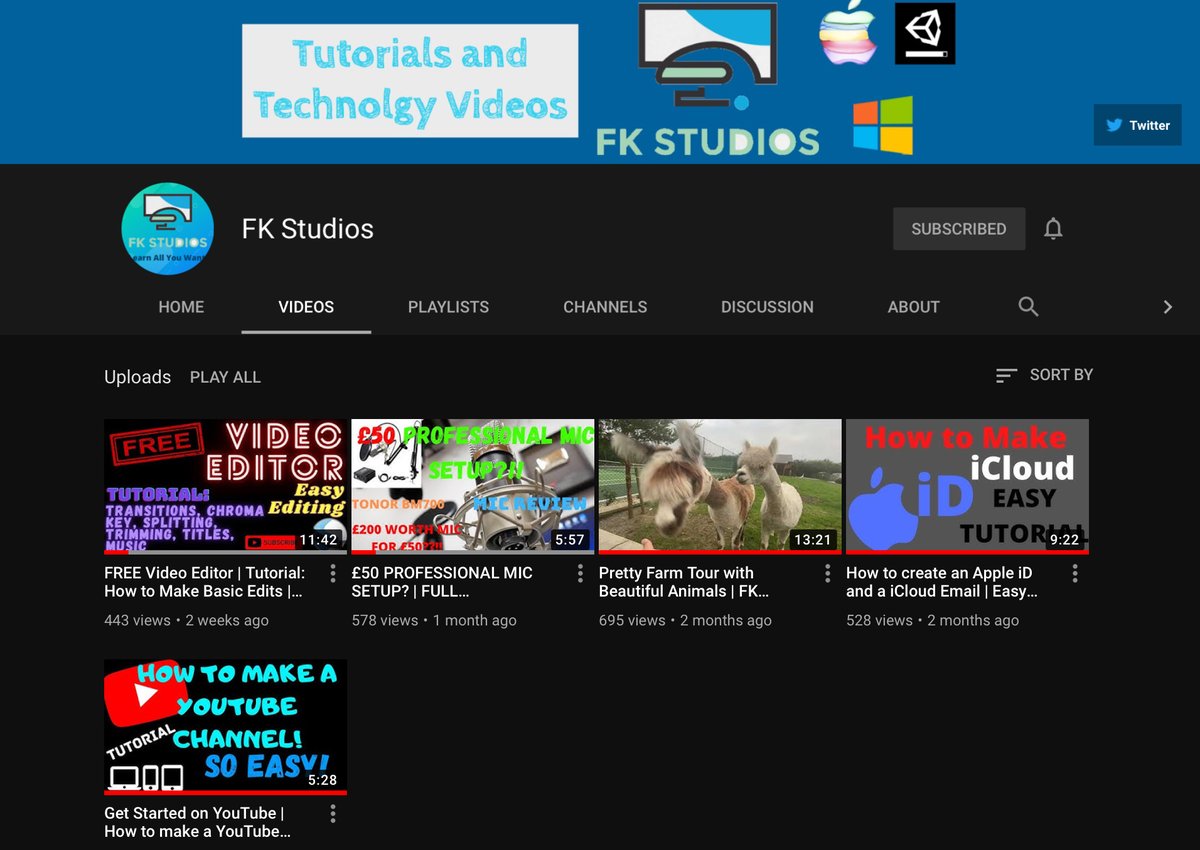
Task: Toggle subscription via the SUBSCRIBED button
Action: tap(958, 229)
